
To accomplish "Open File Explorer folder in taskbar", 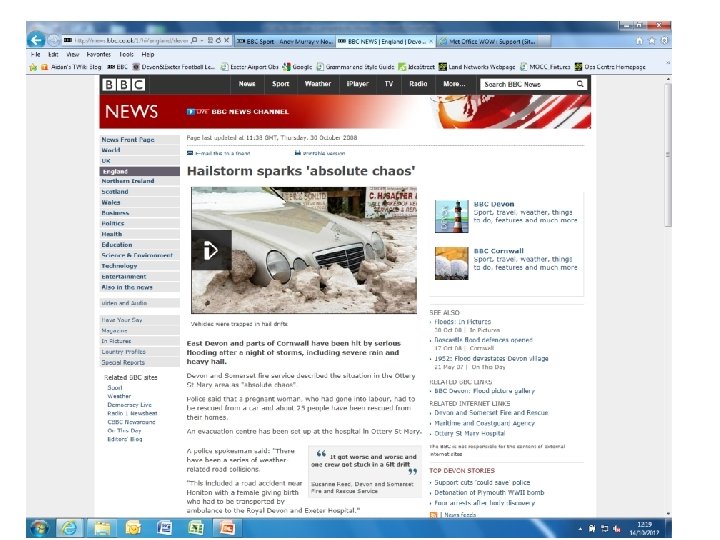I will tap(102, 528).
